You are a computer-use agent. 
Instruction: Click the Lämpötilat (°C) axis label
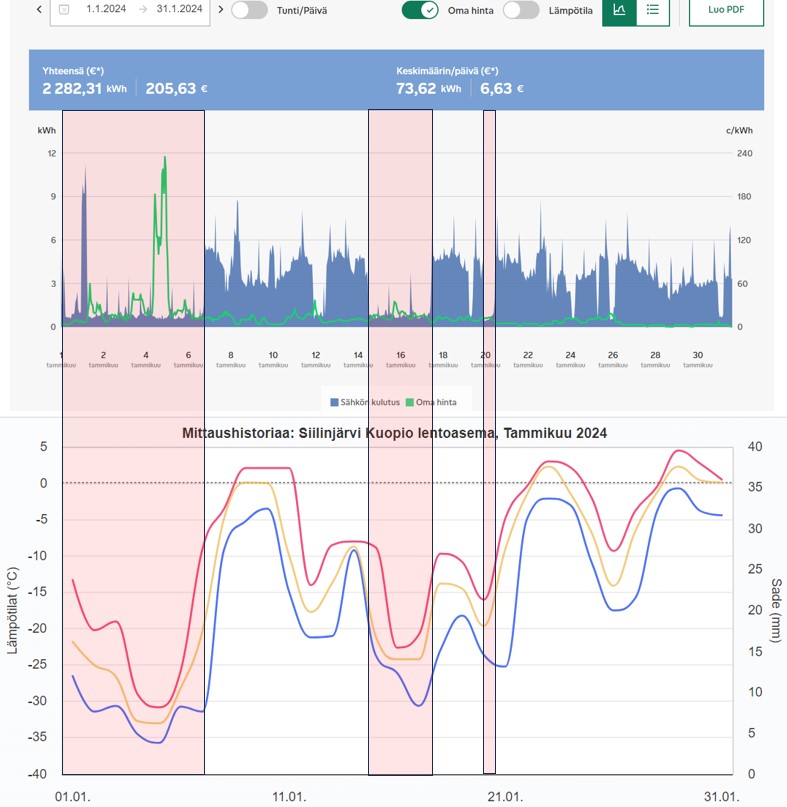click(x=12, y=610)
